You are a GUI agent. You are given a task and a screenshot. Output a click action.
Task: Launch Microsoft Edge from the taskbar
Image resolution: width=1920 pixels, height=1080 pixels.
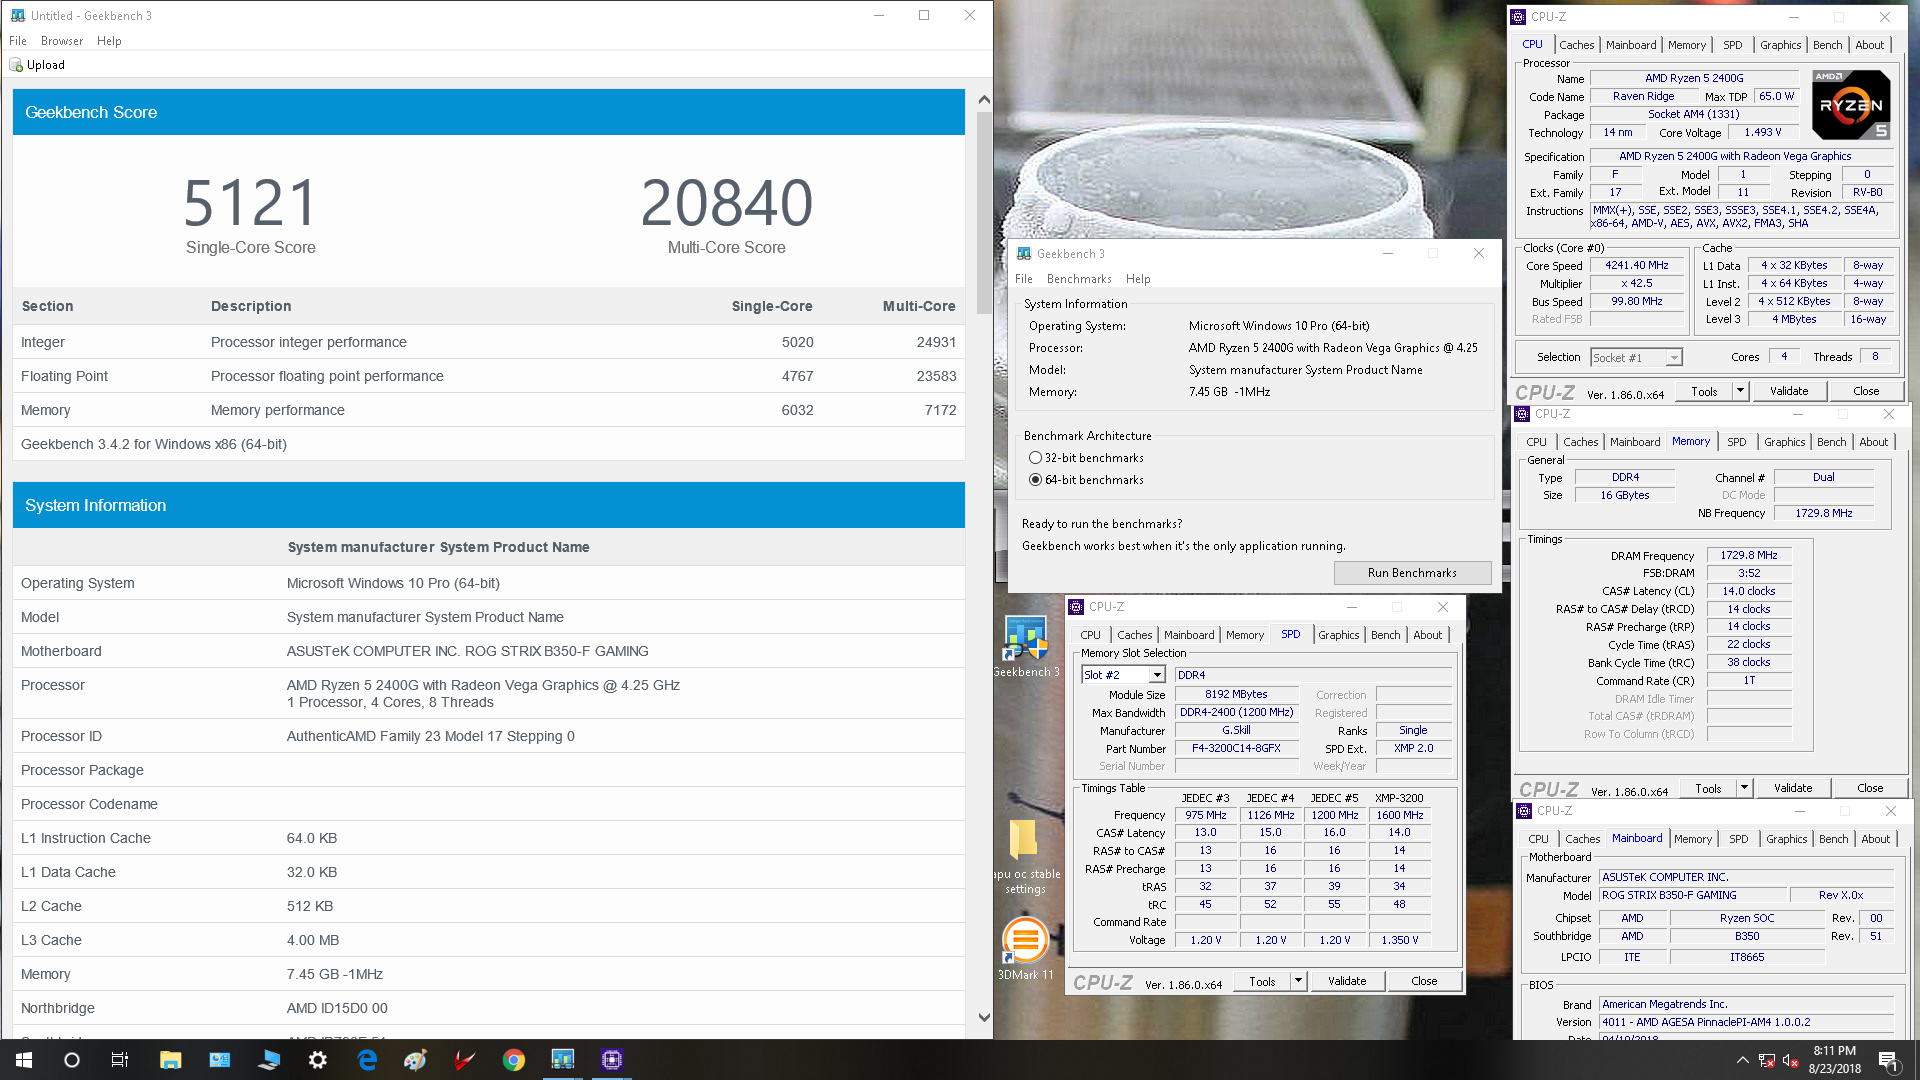click(x=367, y=1060)
